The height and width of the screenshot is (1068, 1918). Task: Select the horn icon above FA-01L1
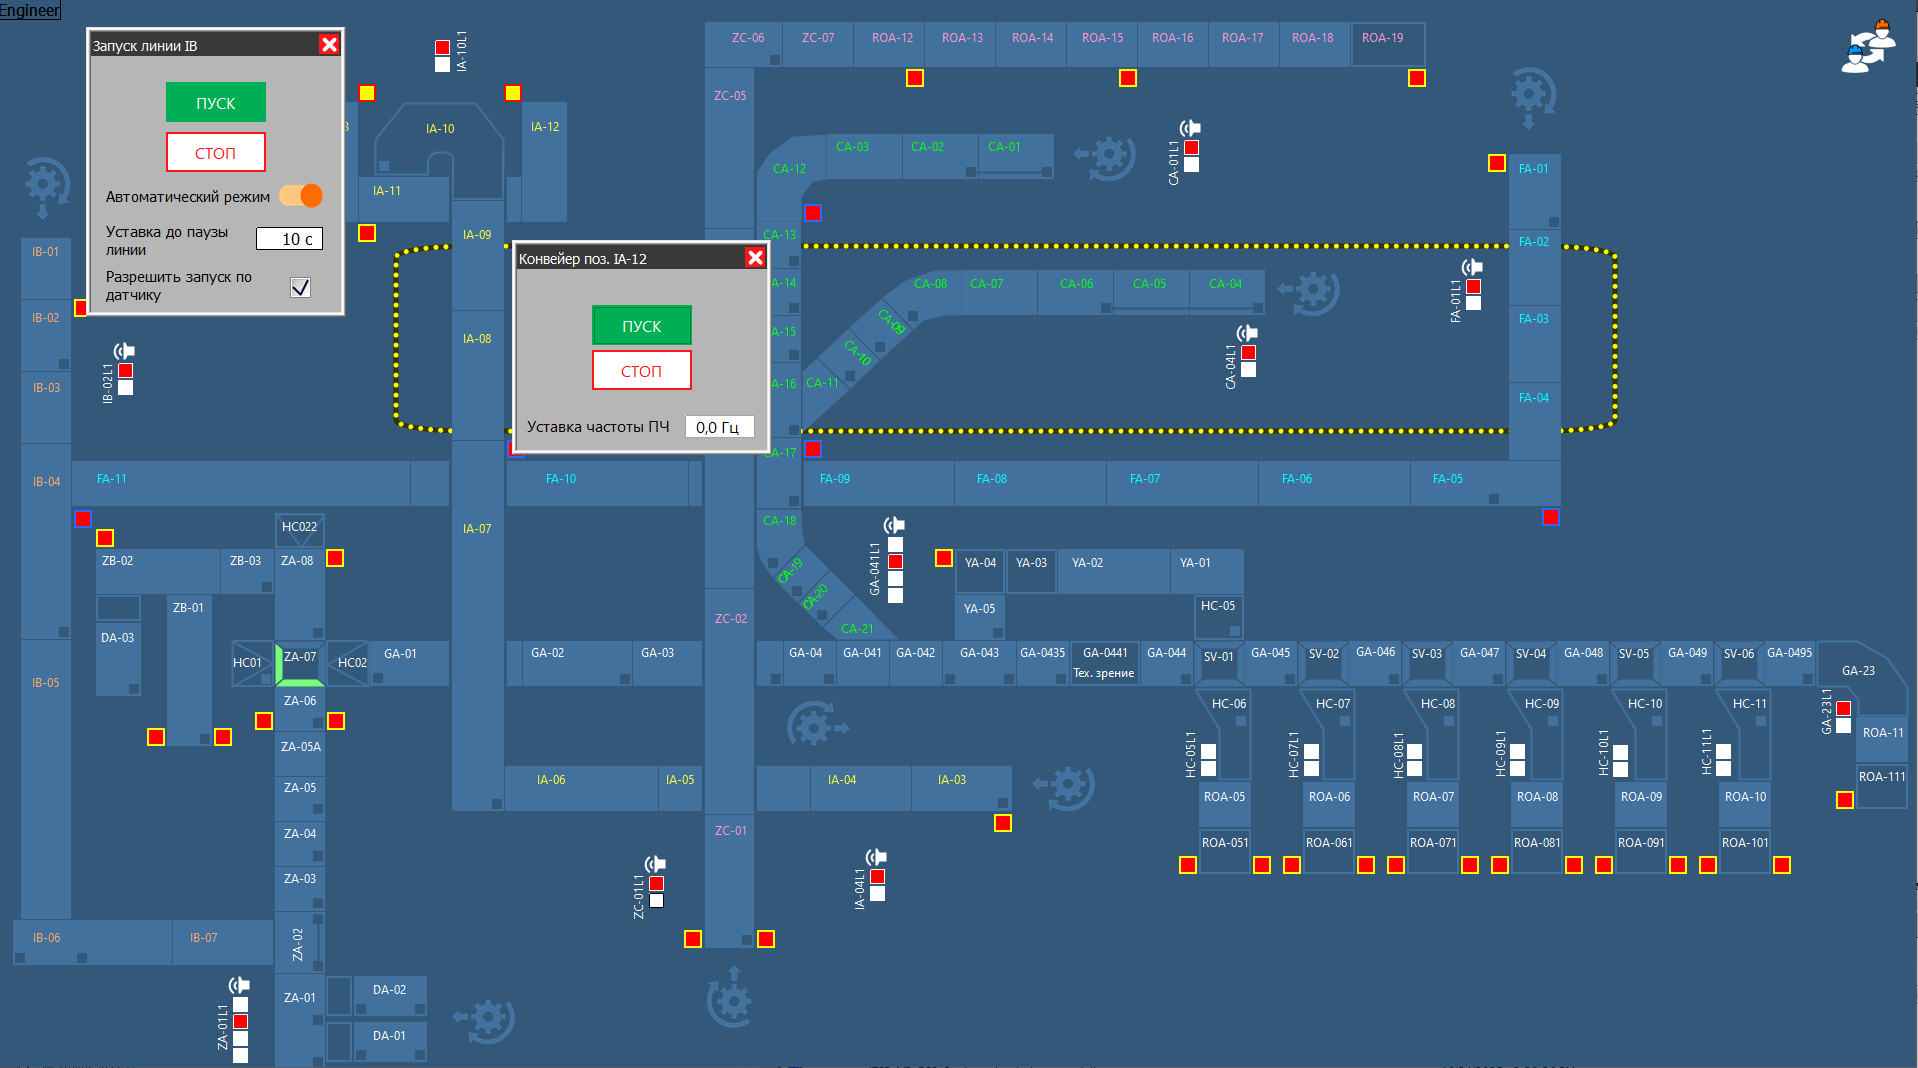coord(1472,267)
